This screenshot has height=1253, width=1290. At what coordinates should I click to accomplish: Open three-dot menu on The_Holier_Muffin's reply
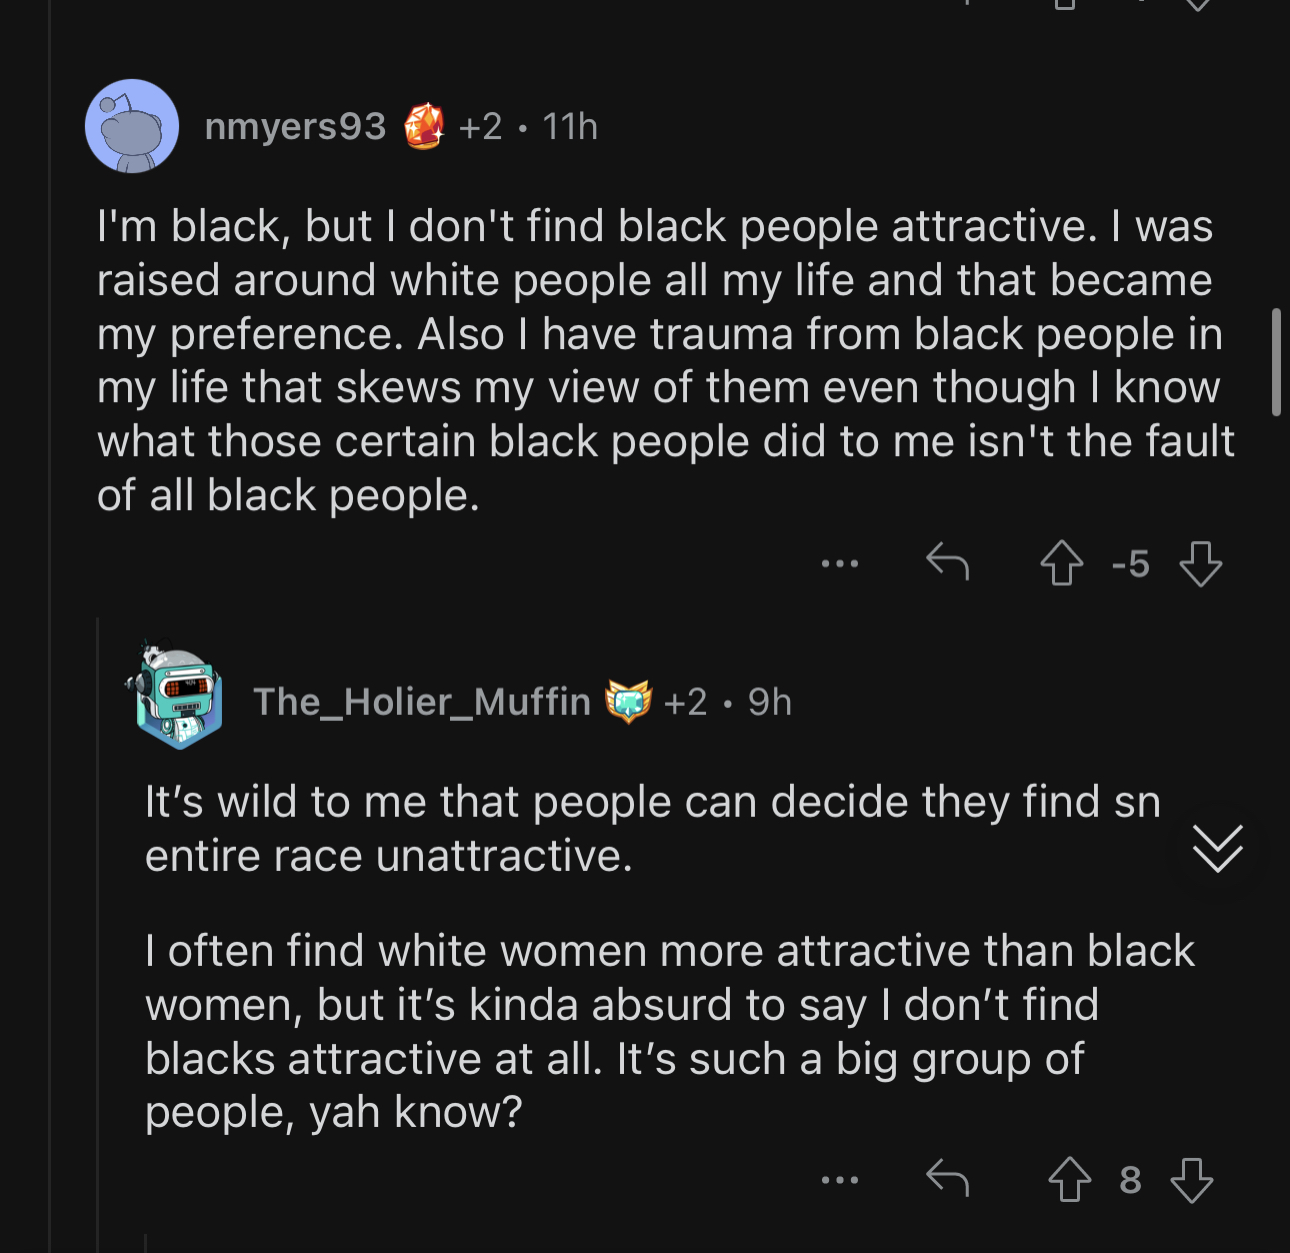[x=839, y=1180]
